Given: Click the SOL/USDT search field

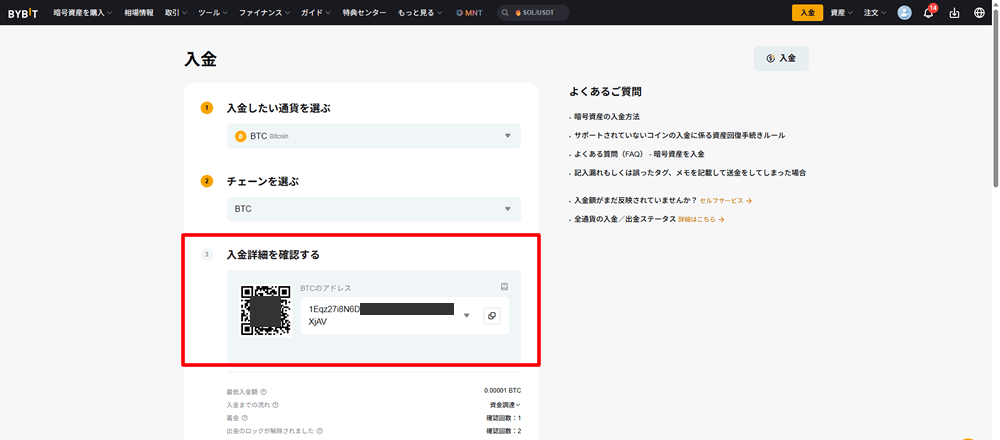Looking at the screenshot, I should [535, 13].
